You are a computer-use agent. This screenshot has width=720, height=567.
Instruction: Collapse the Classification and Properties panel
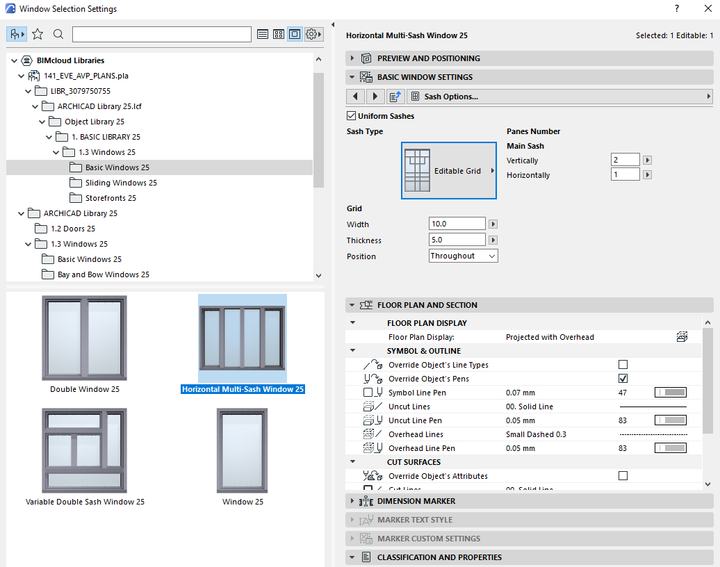click(352, 557)
